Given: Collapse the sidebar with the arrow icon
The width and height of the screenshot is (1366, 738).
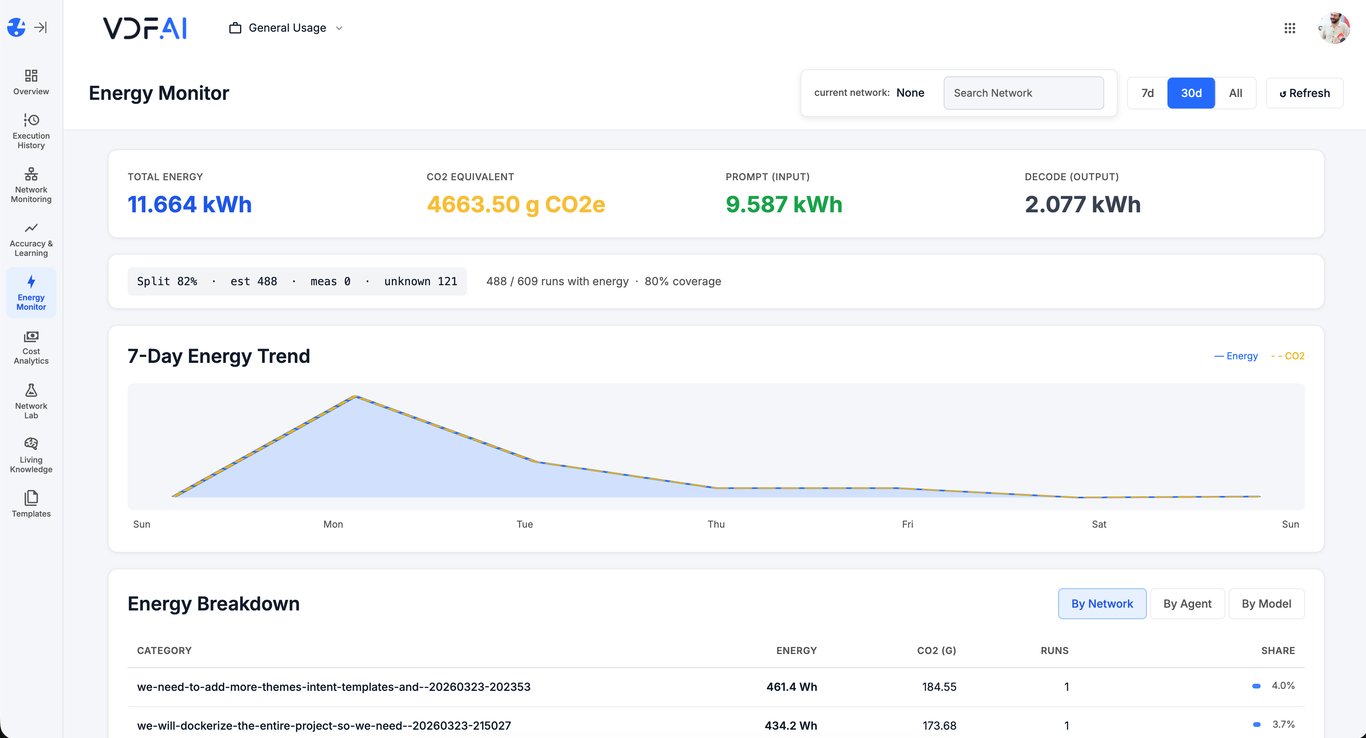Looking at the screenshot, I should 40,28.
